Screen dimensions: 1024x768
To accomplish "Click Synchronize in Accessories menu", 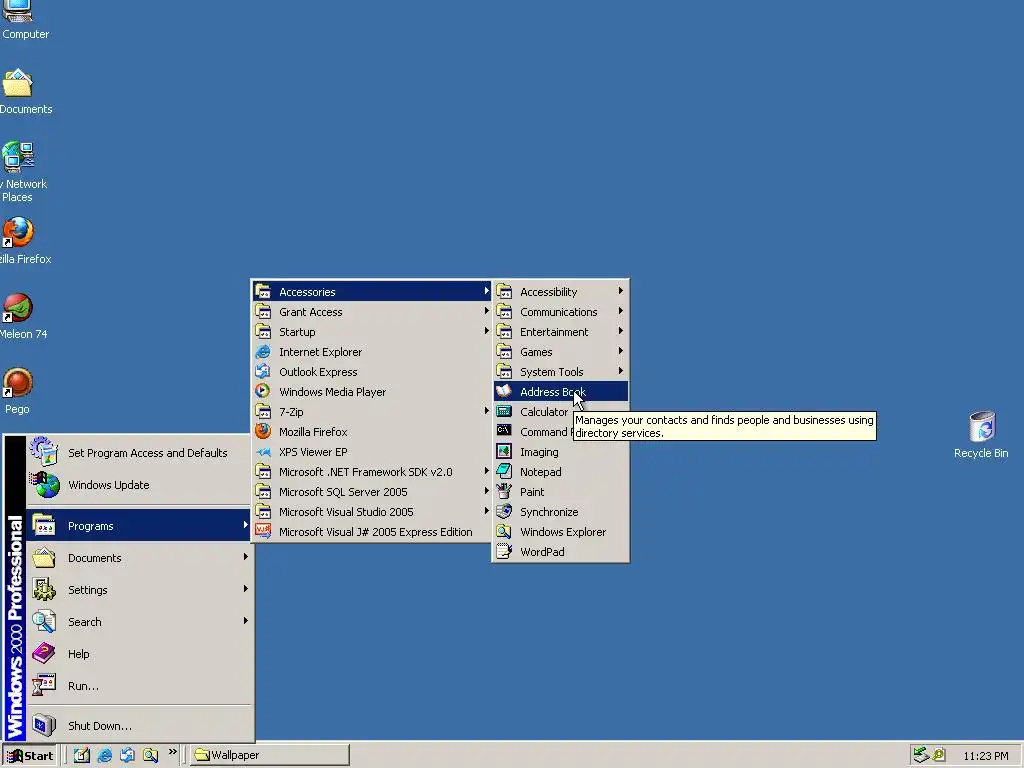I will coord(561,512).
